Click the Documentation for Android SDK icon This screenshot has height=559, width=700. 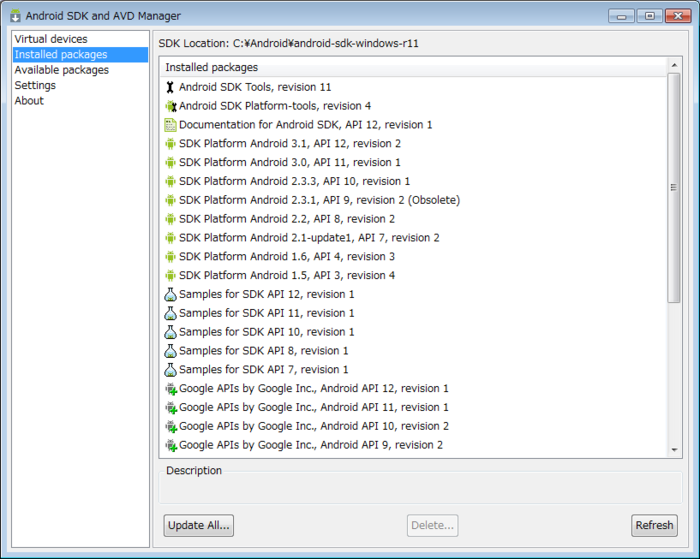tap(170, 125)
